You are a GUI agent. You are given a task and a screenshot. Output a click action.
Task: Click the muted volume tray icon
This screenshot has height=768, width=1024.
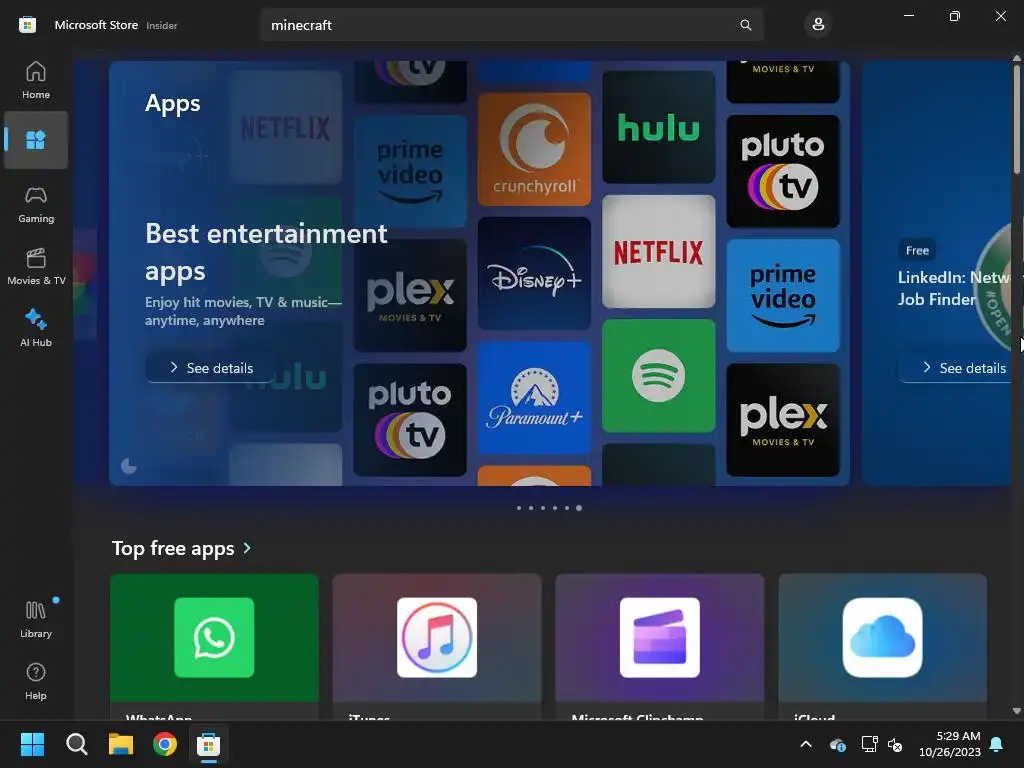tap(895, 744)
